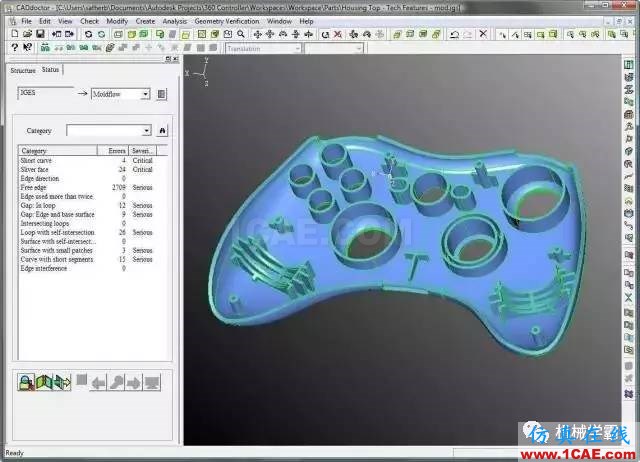Switch to the Status tab

50,70
